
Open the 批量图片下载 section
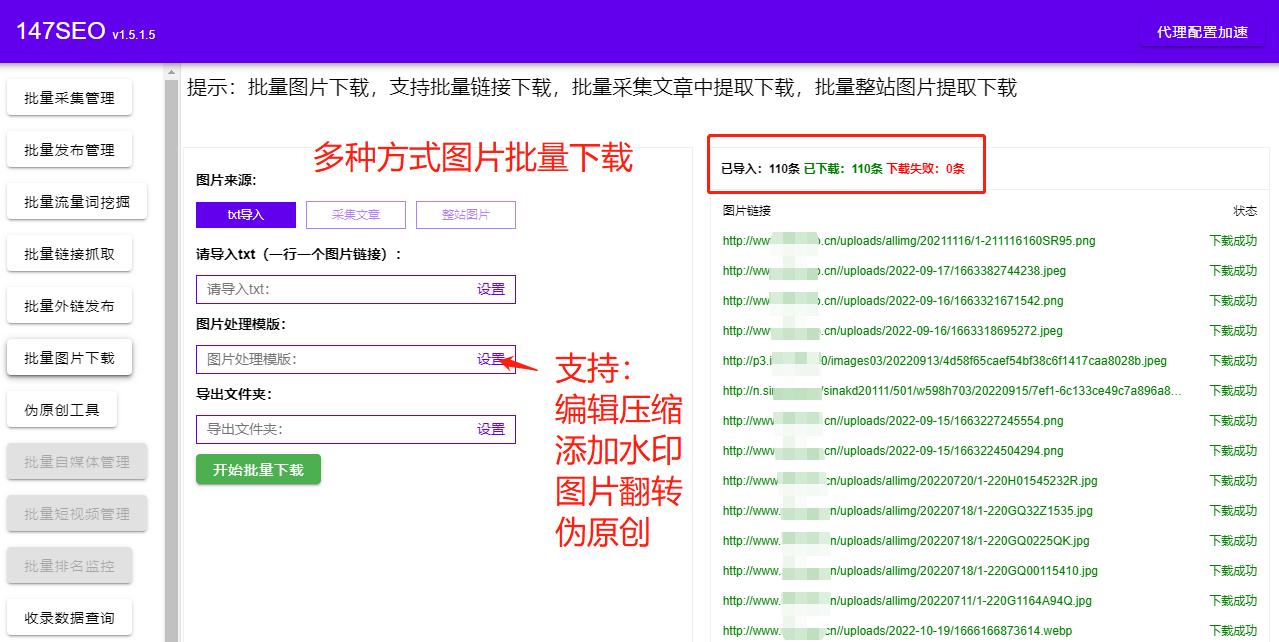[x=69, y=357]
